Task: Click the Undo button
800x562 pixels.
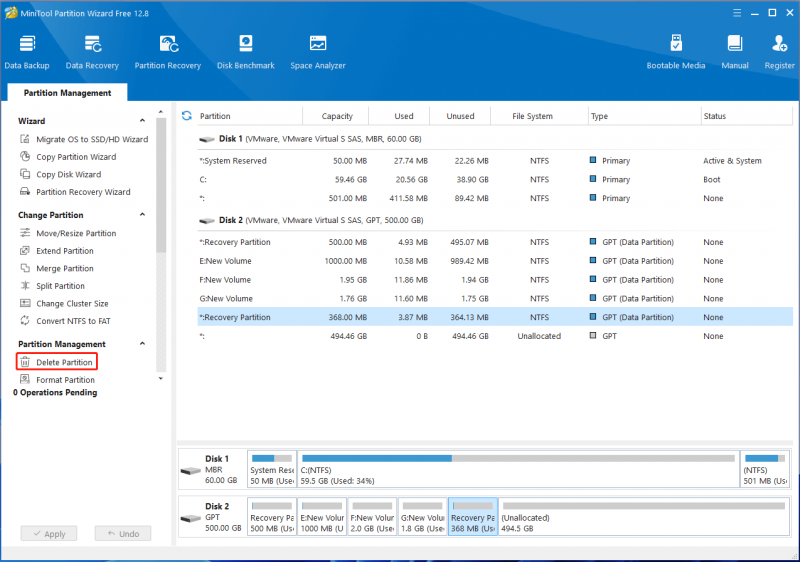Action: click(x=123, y=533)
